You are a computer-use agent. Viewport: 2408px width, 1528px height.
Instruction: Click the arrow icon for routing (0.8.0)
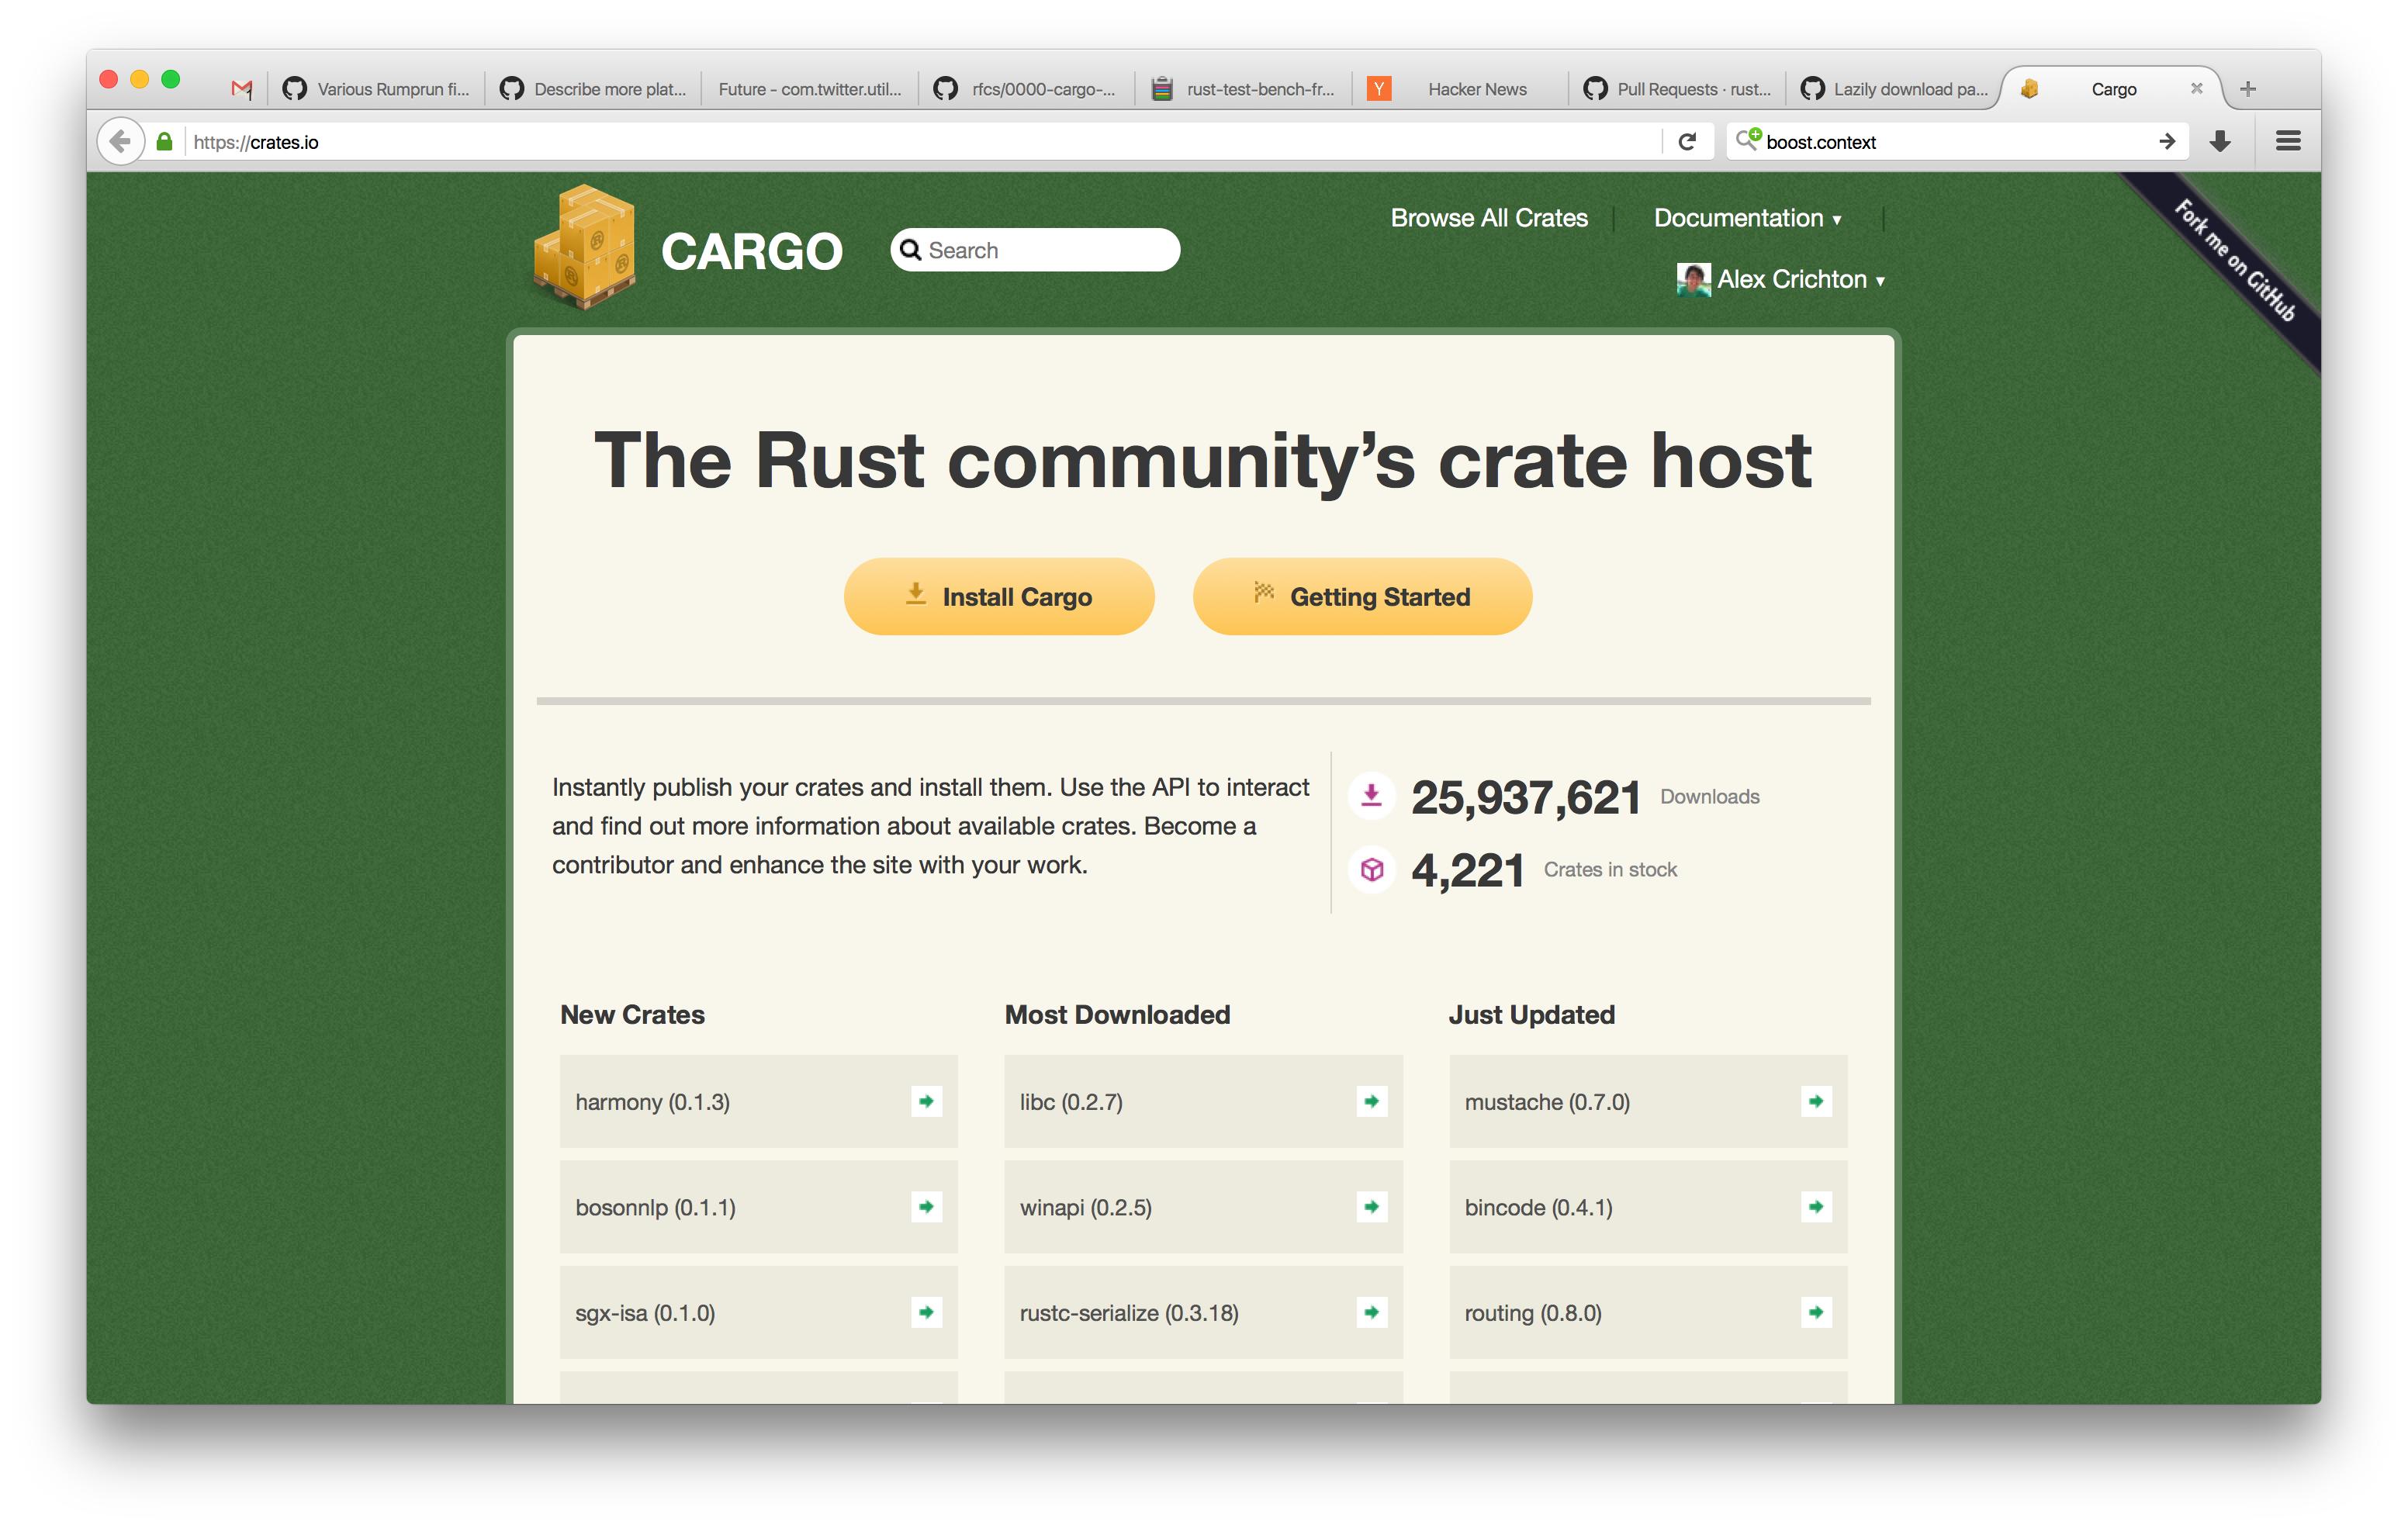tap(1816, 1312)
